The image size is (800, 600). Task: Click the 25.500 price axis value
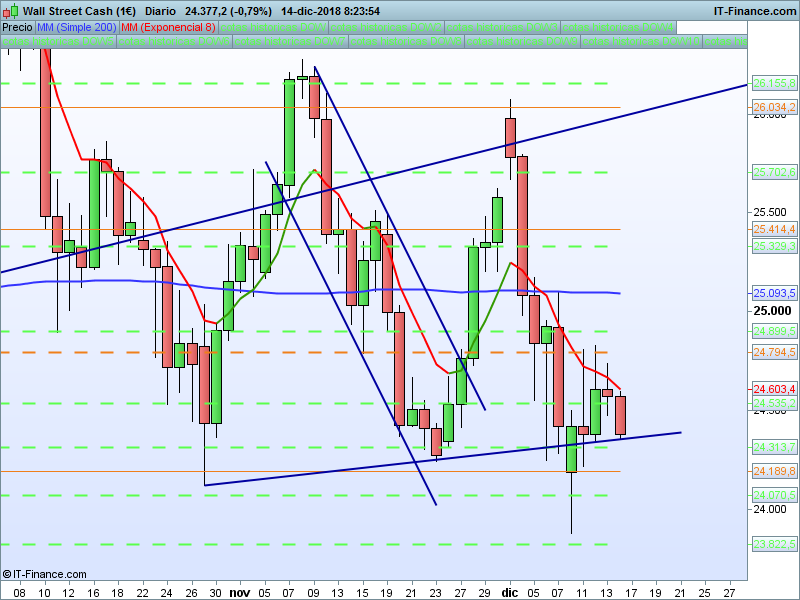click(x=770, y=212)
